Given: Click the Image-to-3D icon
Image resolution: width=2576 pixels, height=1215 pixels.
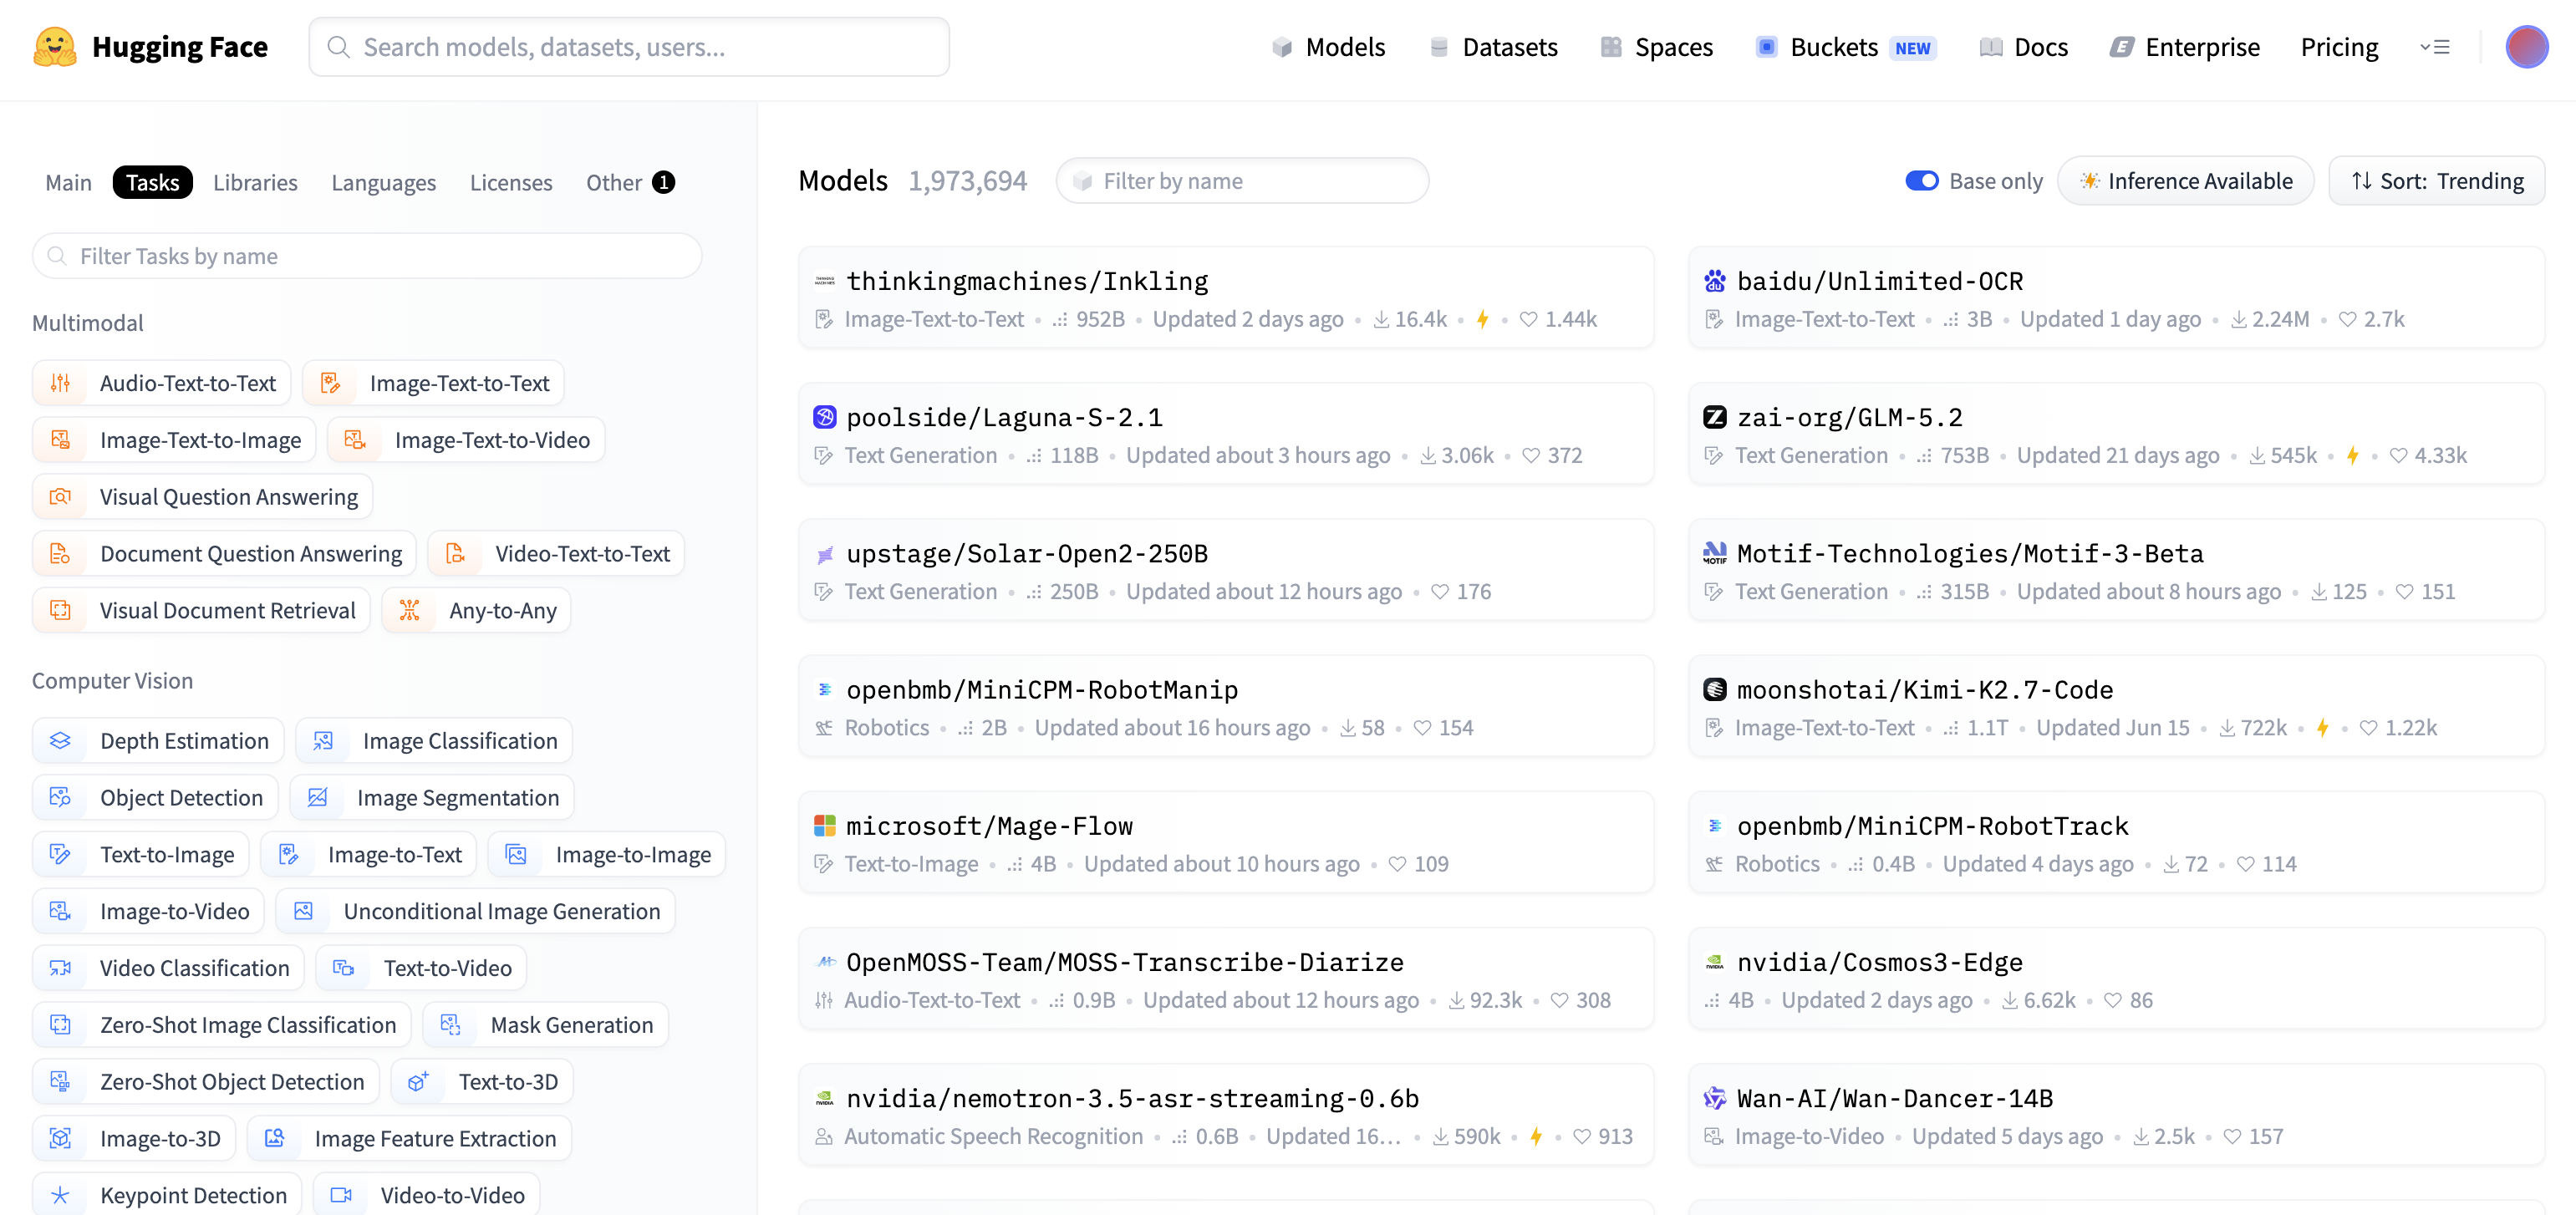Looking at the screenshot, I should click(60, 1139).
